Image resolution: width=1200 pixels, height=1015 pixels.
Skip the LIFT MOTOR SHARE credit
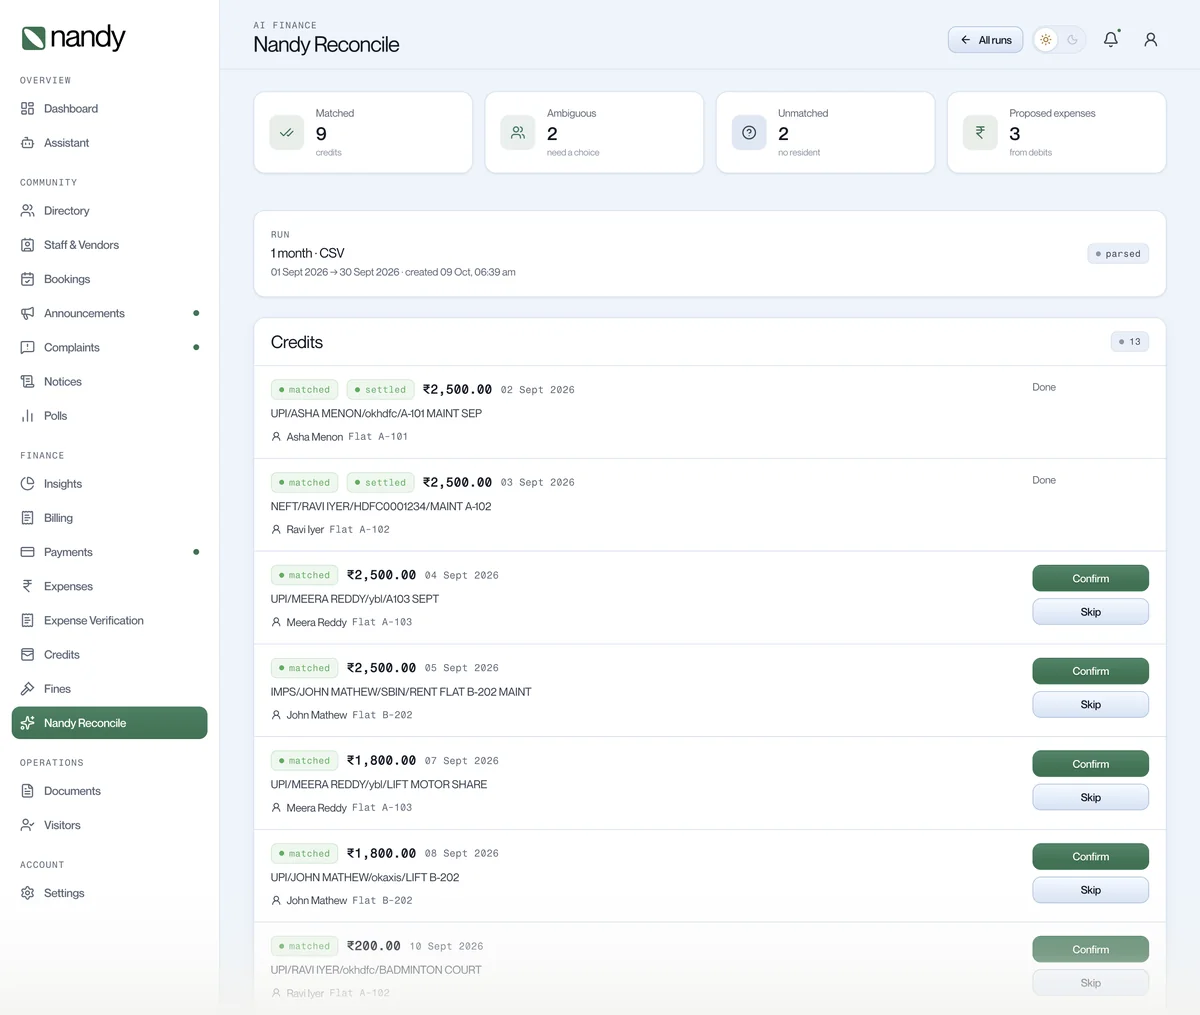click(x=1090, y=798)
